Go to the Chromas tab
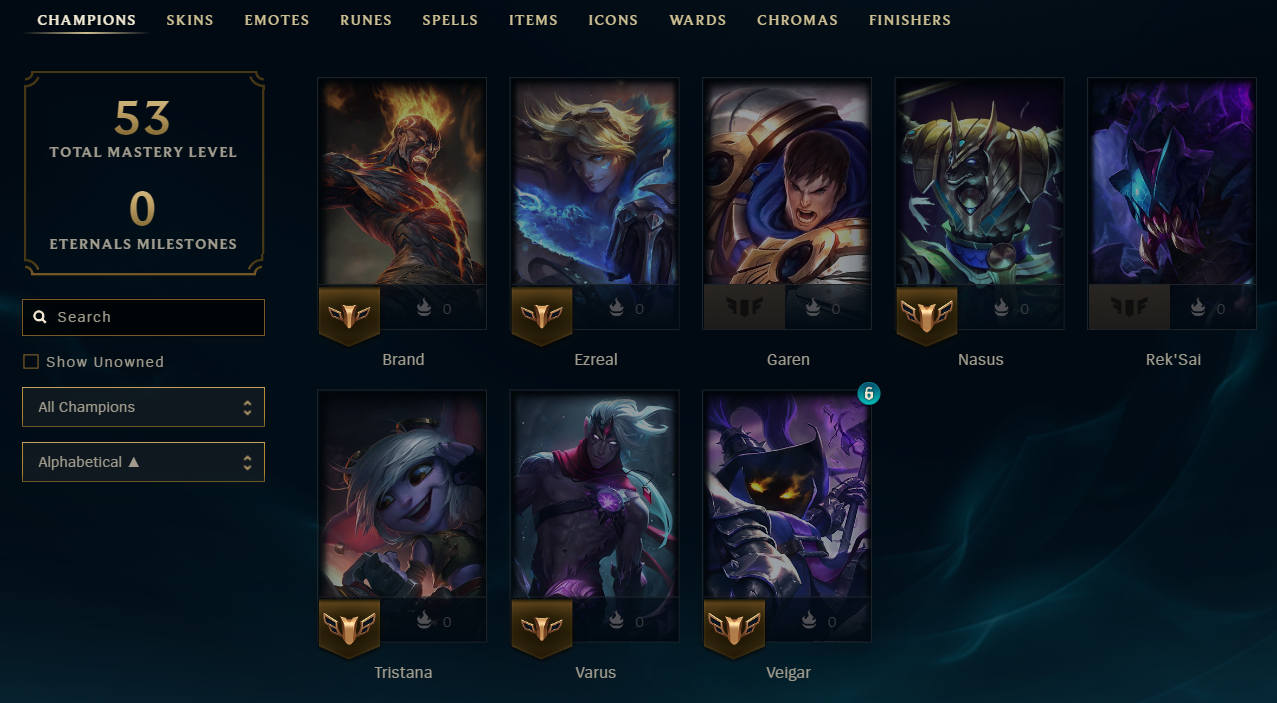 point(797,20)
